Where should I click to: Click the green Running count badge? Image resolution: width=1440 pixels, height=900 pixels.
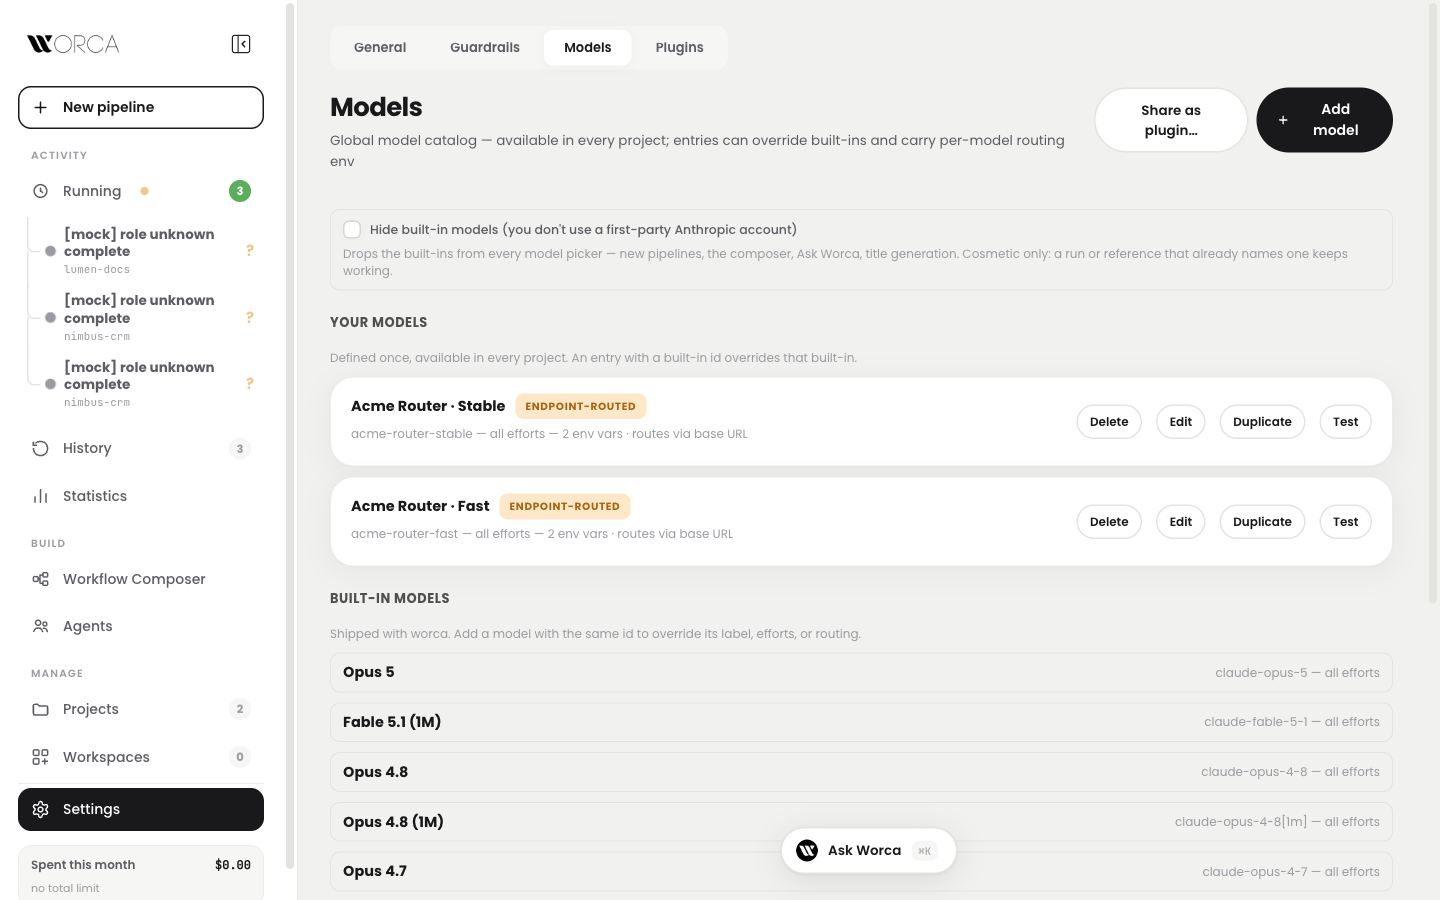[x=240, y=191]
